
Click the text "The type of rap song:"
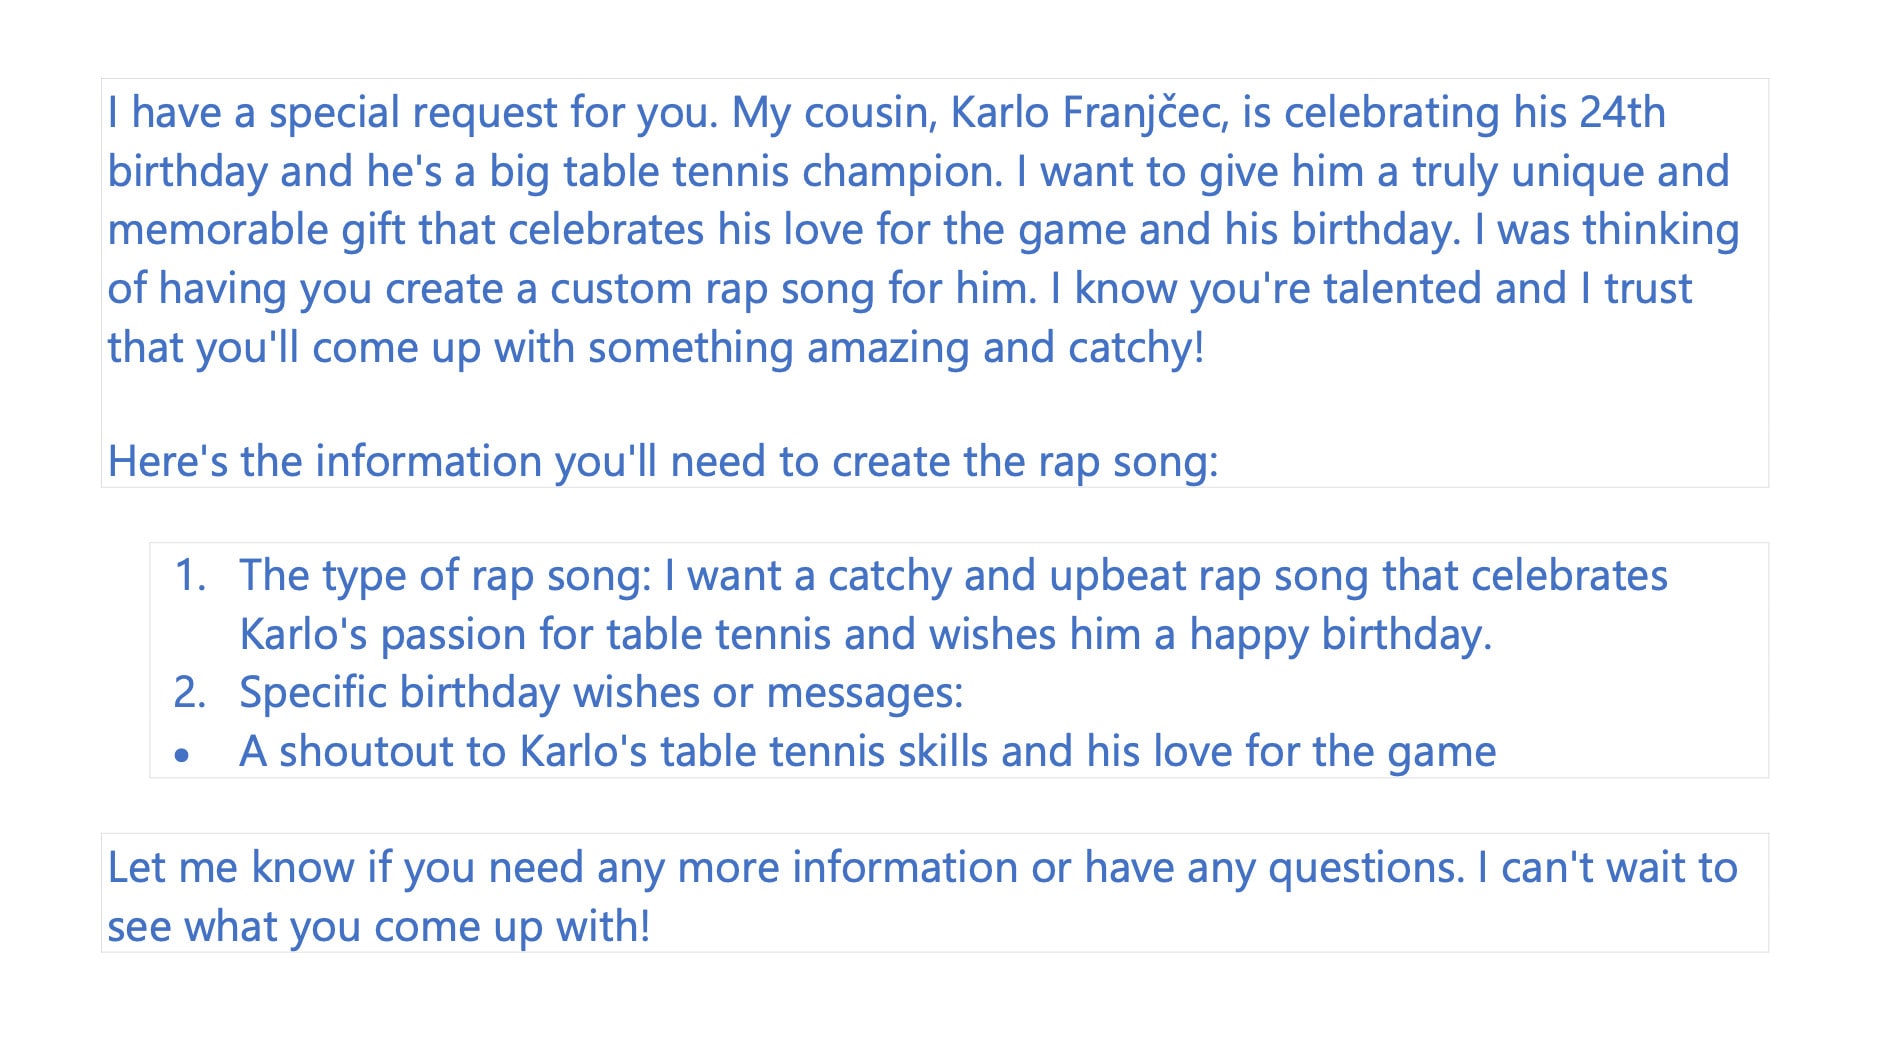pyautogui.click(x=445, y=576)
